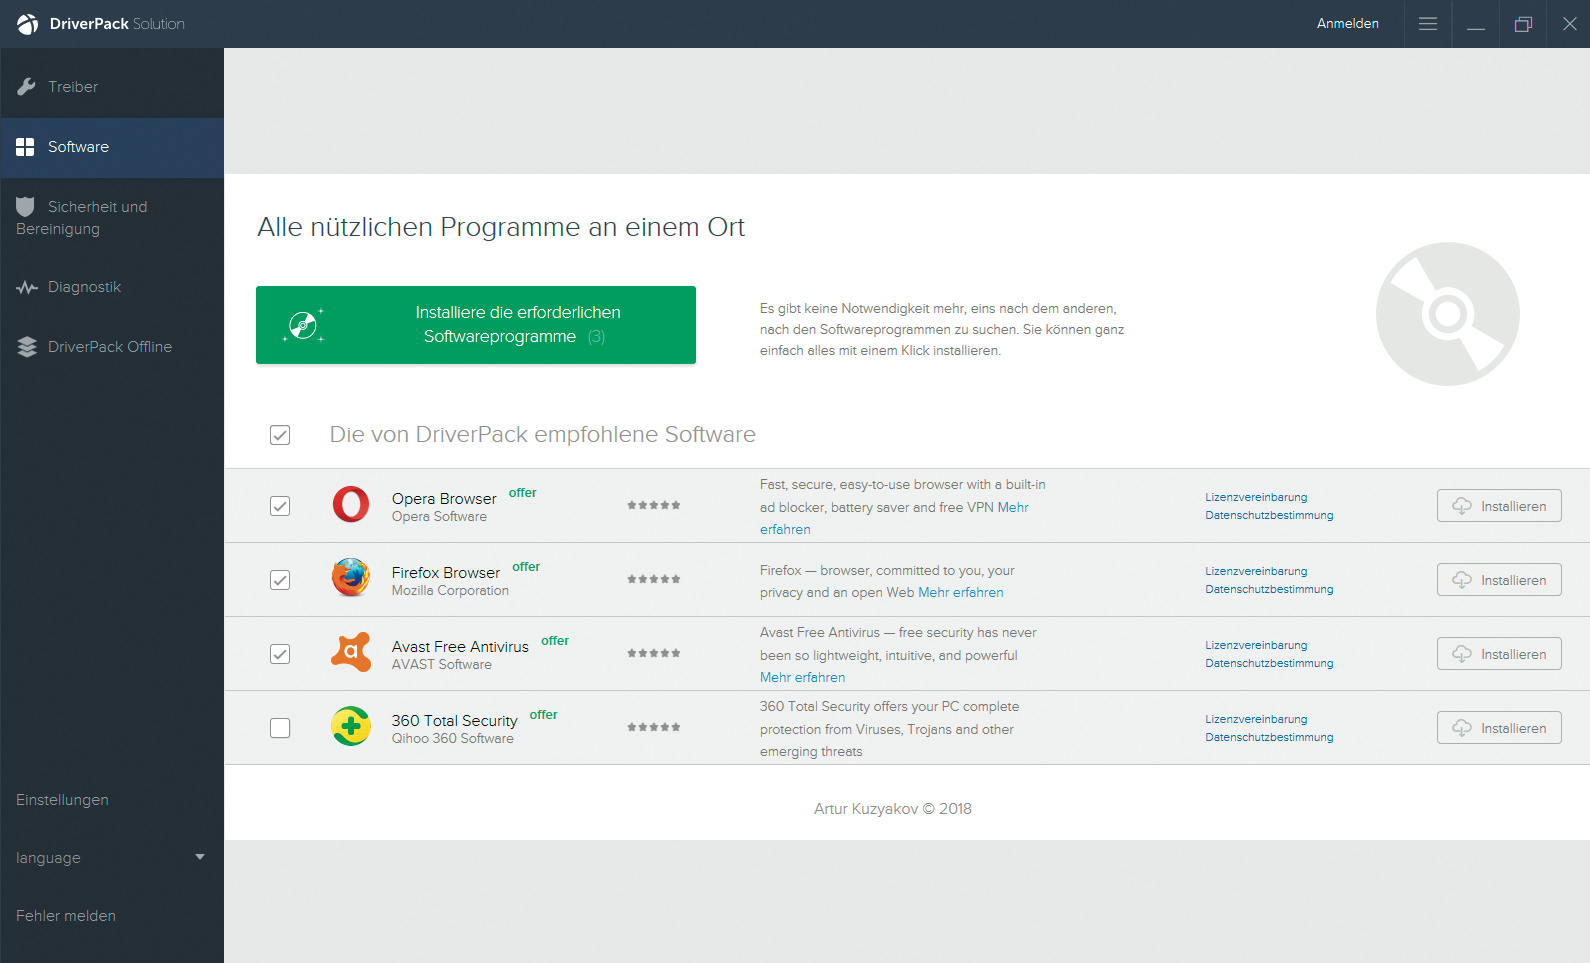Click the 'Opera Software' publisher text
Viewport: 1590px width, 963px height.
439,517
